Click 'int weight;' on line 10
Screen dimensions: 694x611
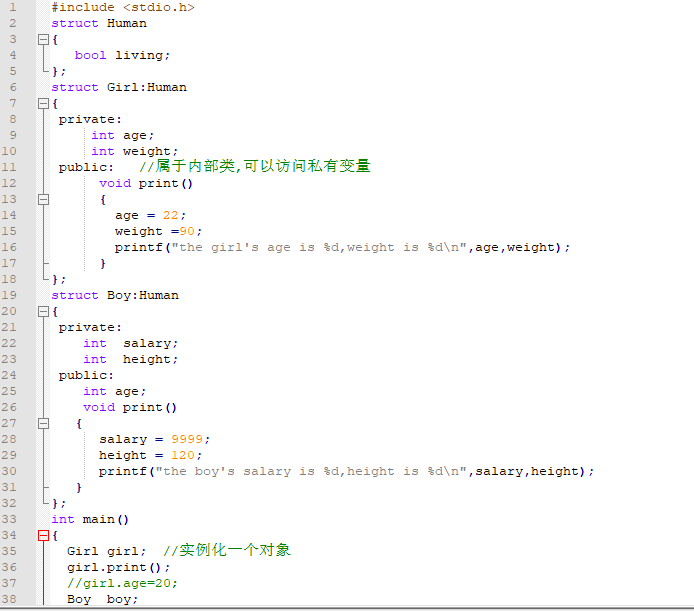click(x=135, y=151)
